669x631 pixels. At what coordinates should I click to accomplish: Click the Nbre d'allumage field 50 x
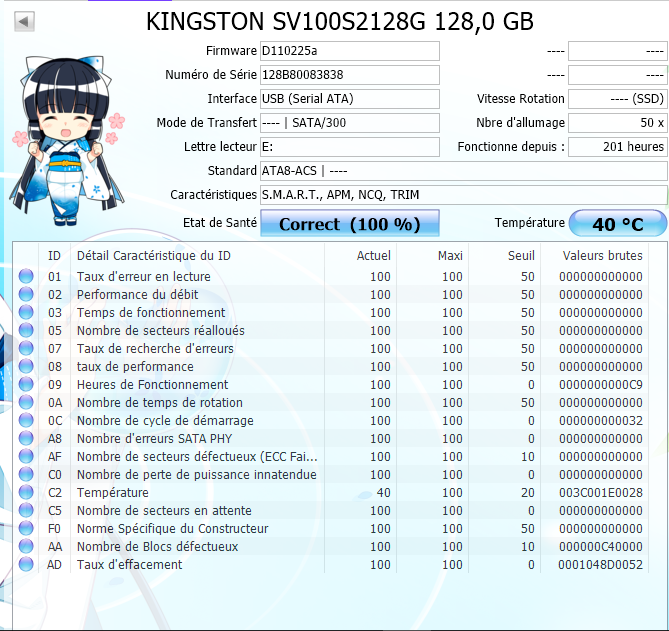[618, 123]
